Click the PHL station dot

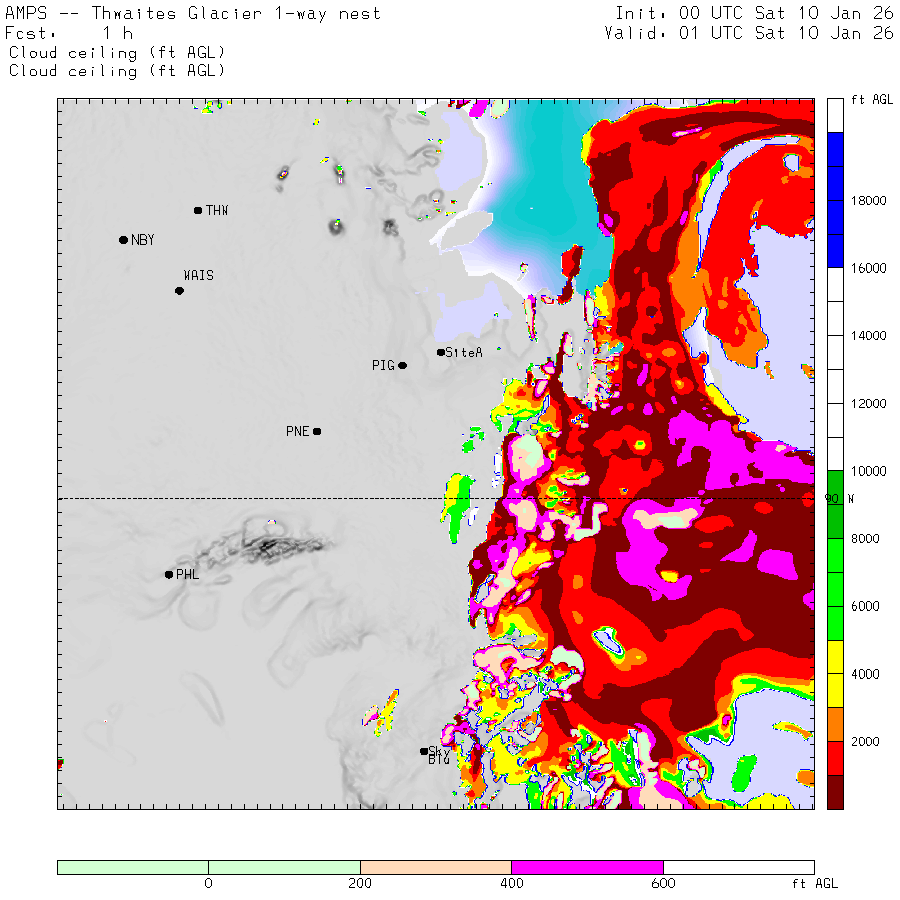point(169,574)
